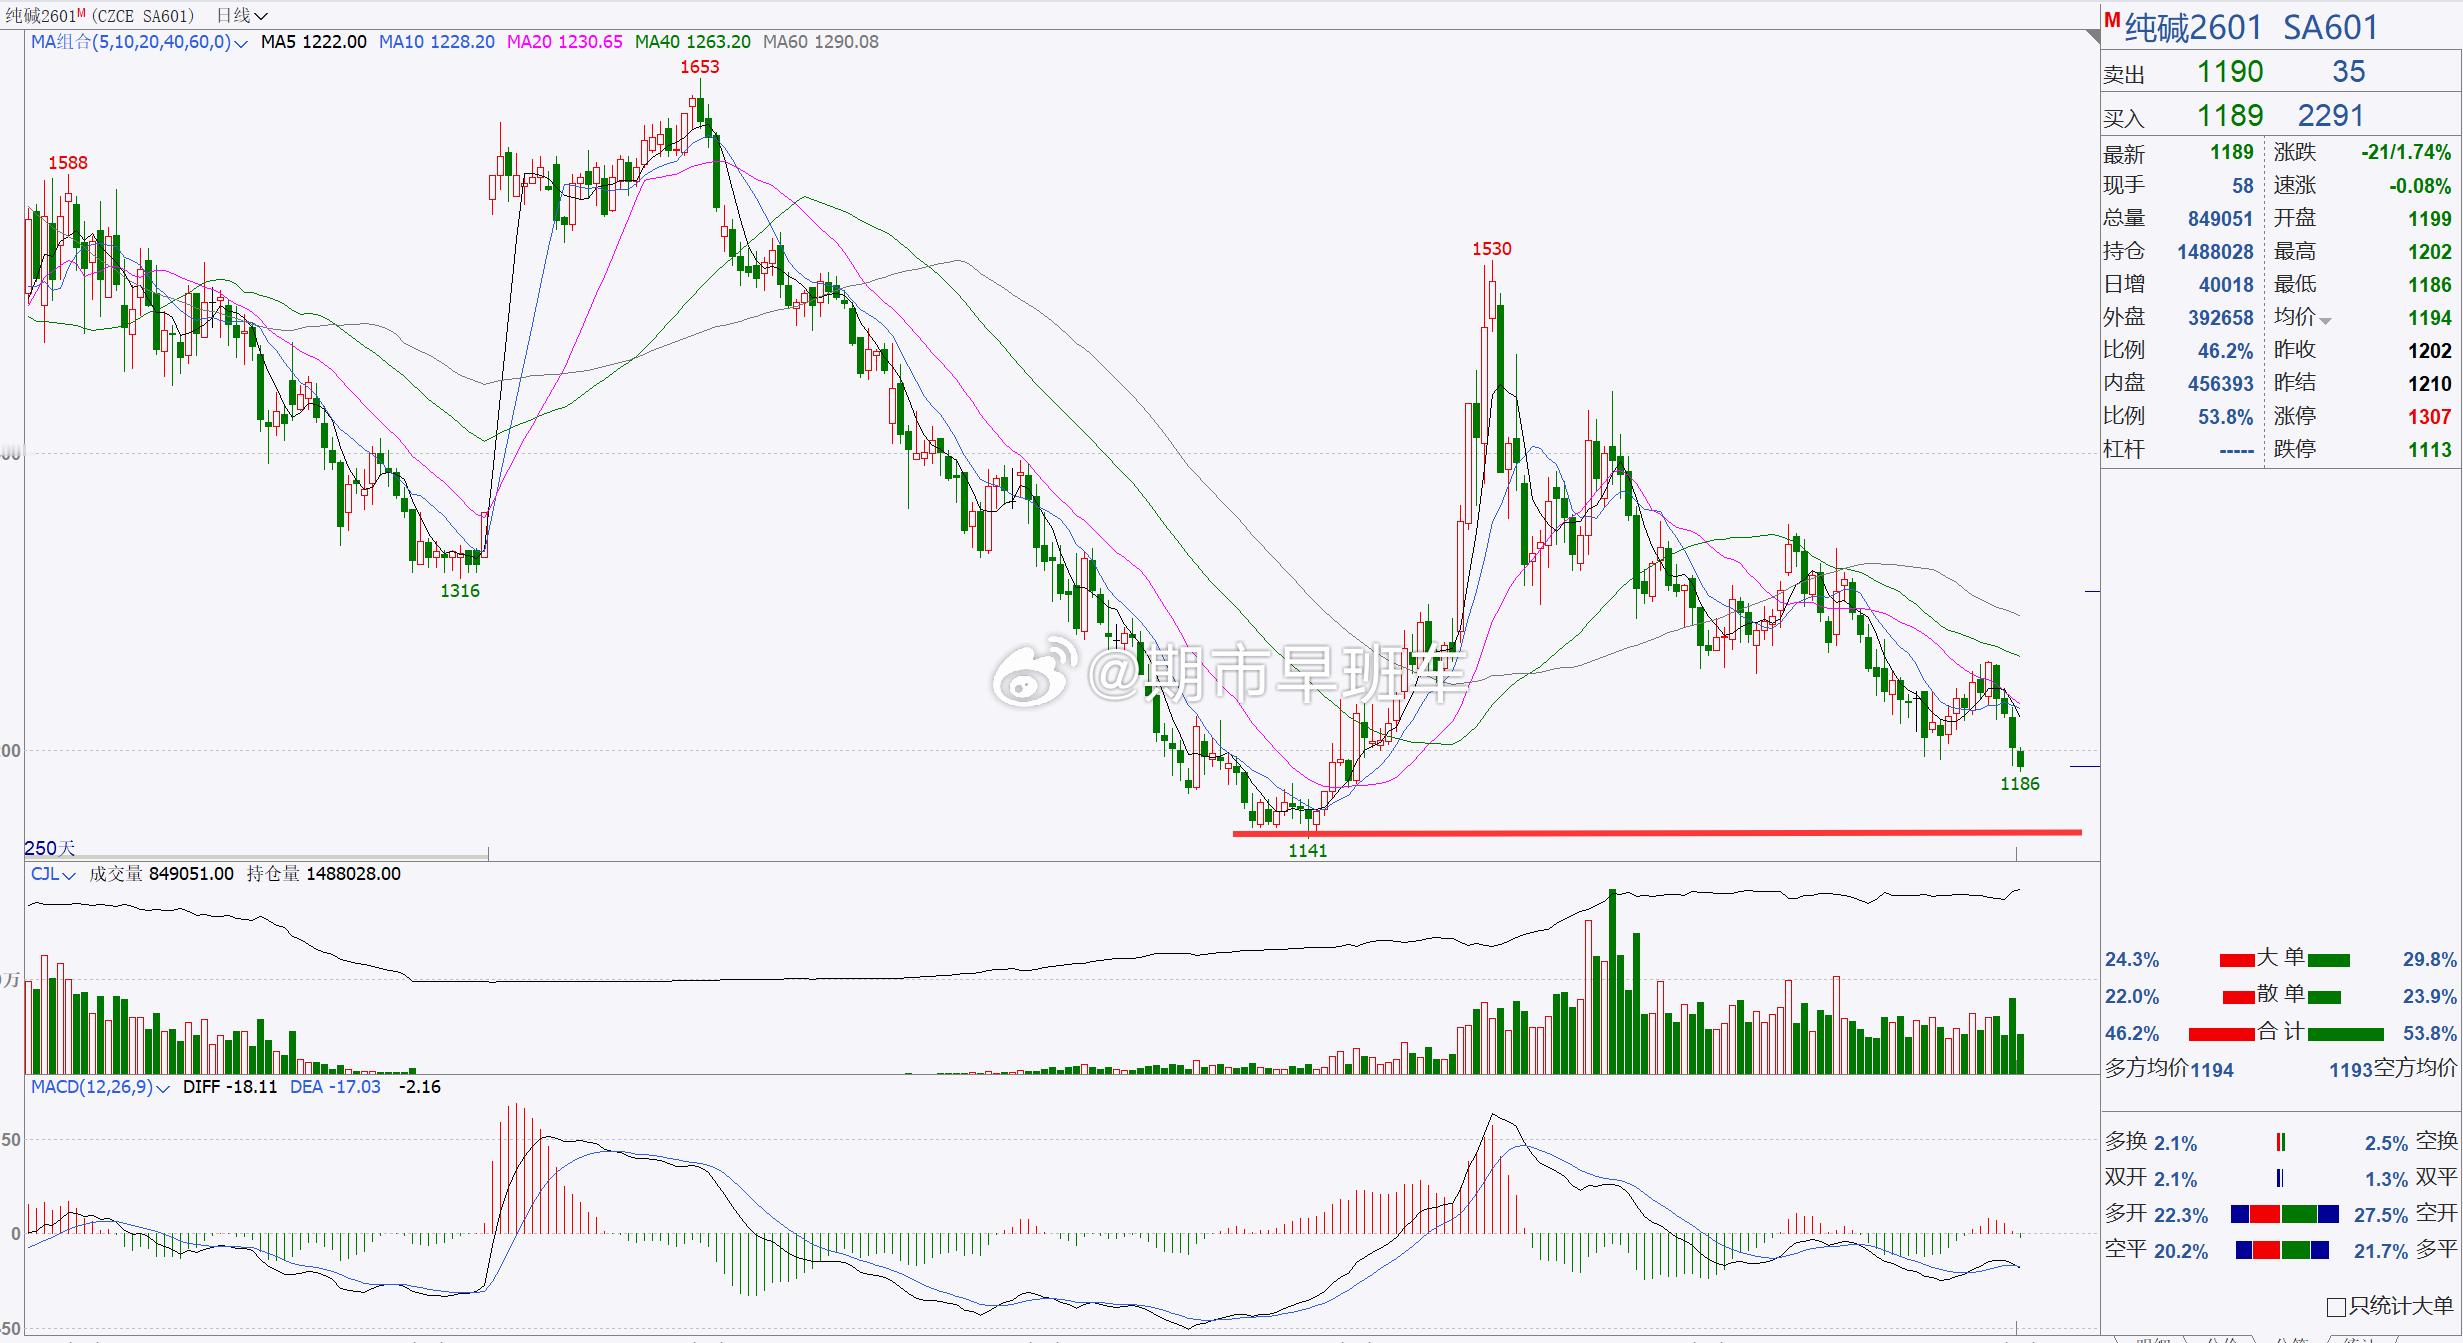Click the DEA -17.03 value label
Viewport: 2463px width, 1343px height.
pos(335,1087)
